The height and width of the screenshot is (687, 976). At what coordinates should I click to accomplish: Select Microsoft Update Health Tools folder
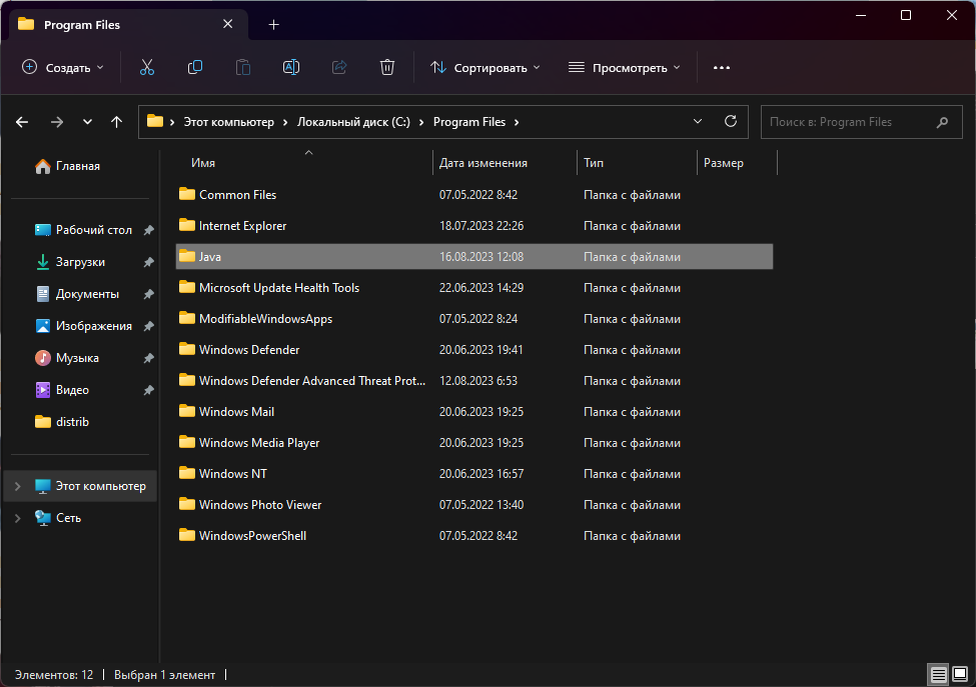tap(474, 287)
